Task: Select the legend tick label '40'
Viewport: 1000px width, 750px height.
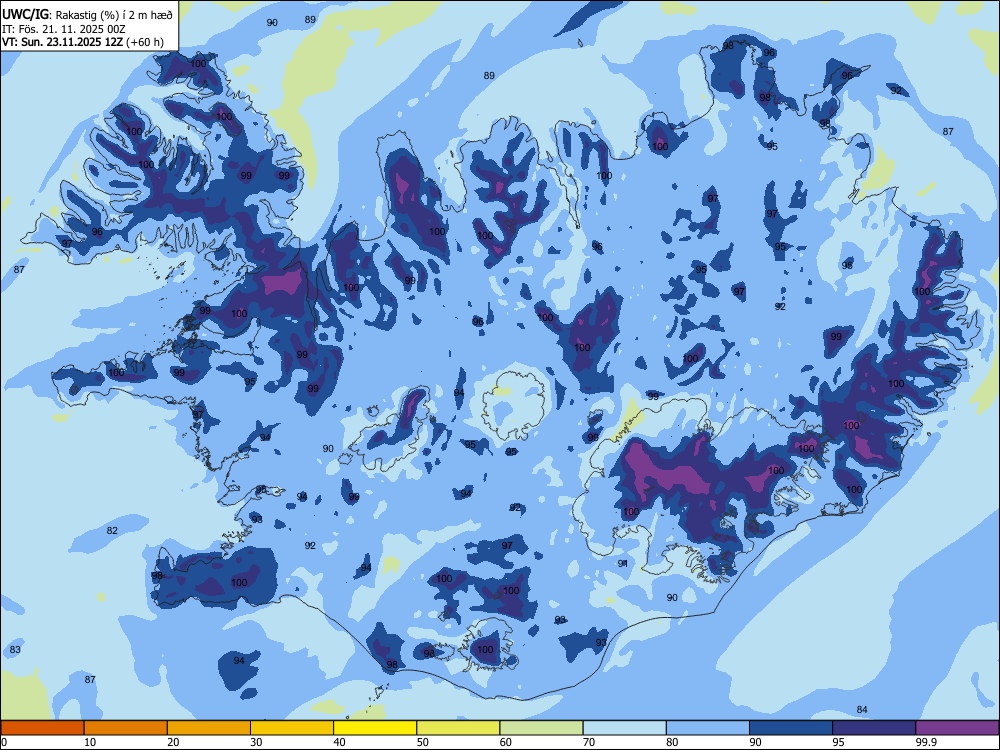Action: (x=339, y=742)
